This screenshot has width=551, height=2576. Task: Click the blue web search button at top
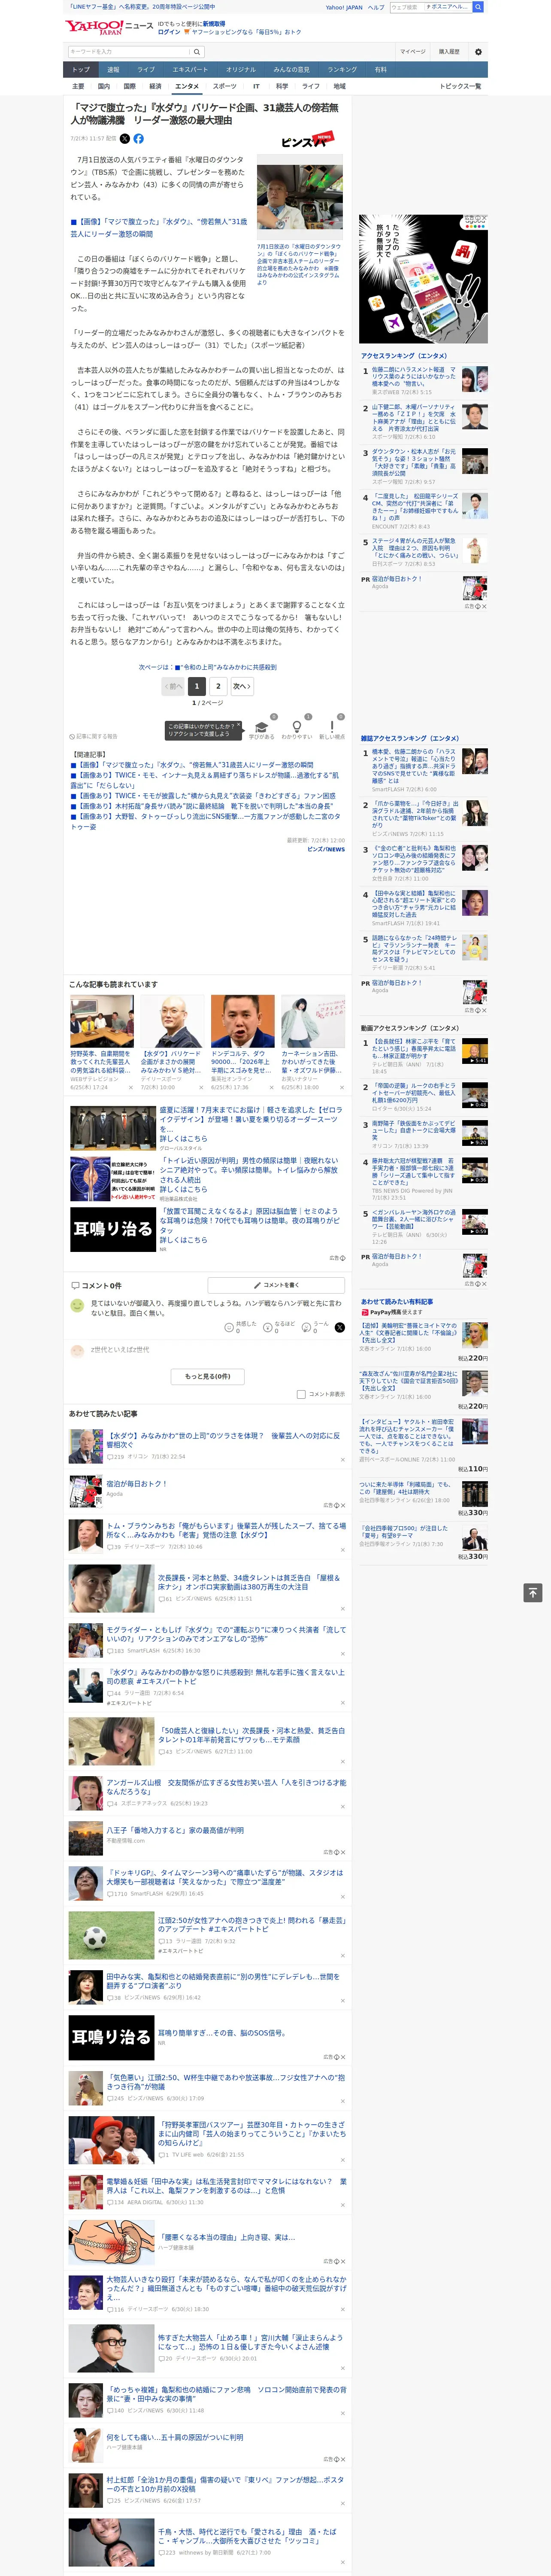coord(478,7)
